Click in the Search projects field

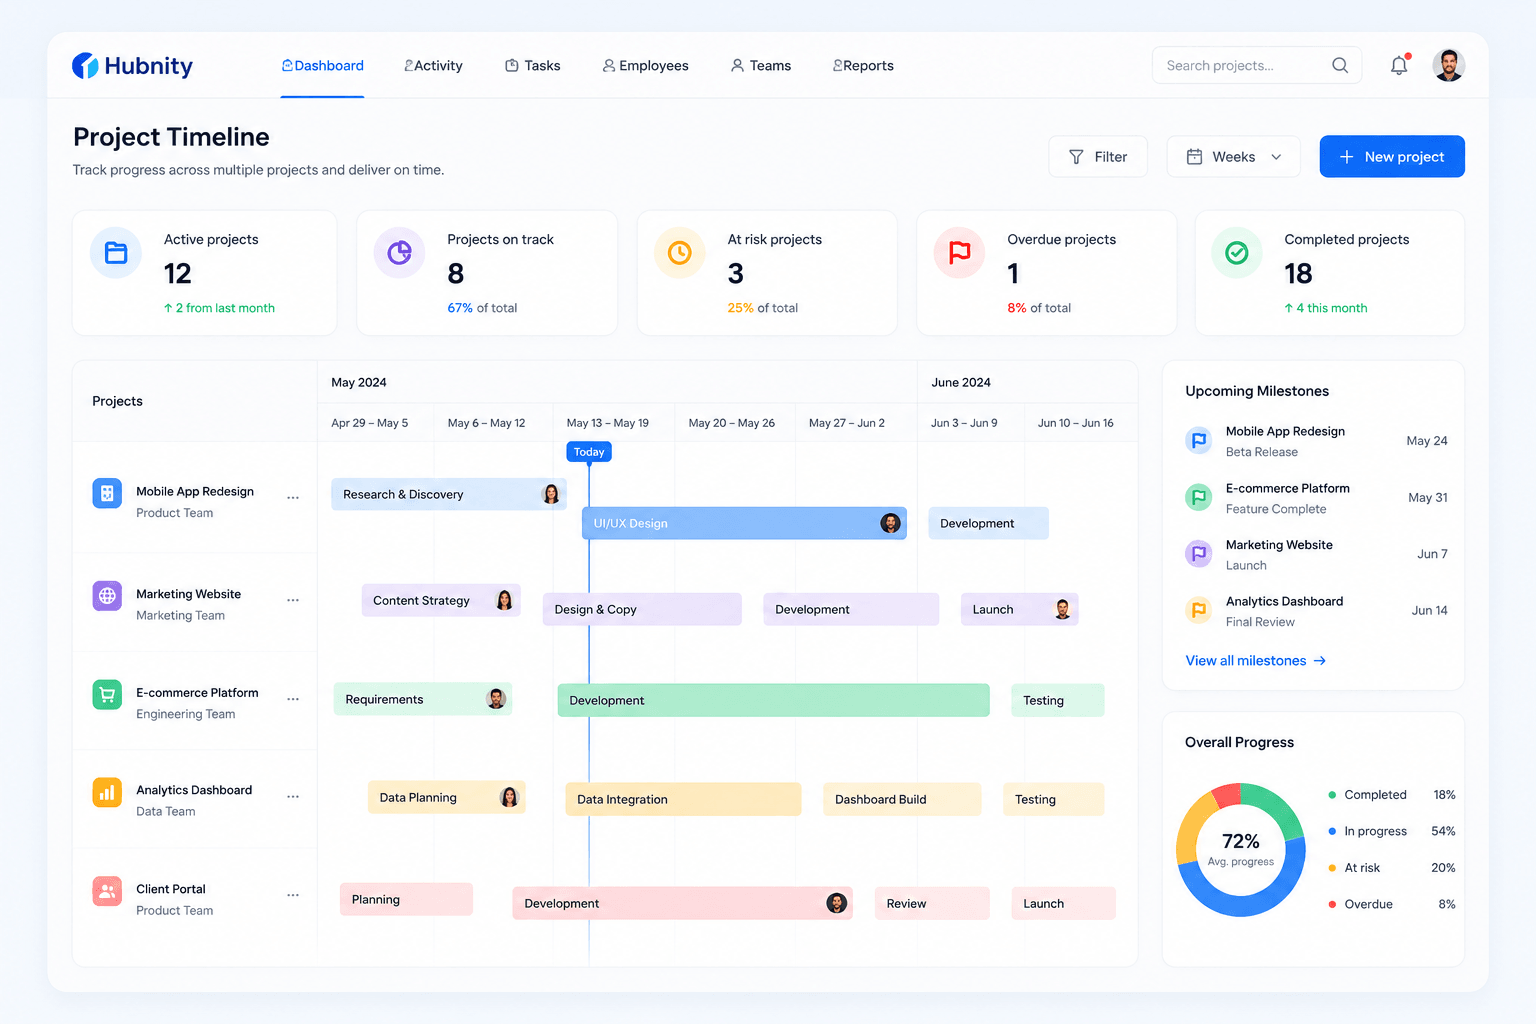point(1257,65)
